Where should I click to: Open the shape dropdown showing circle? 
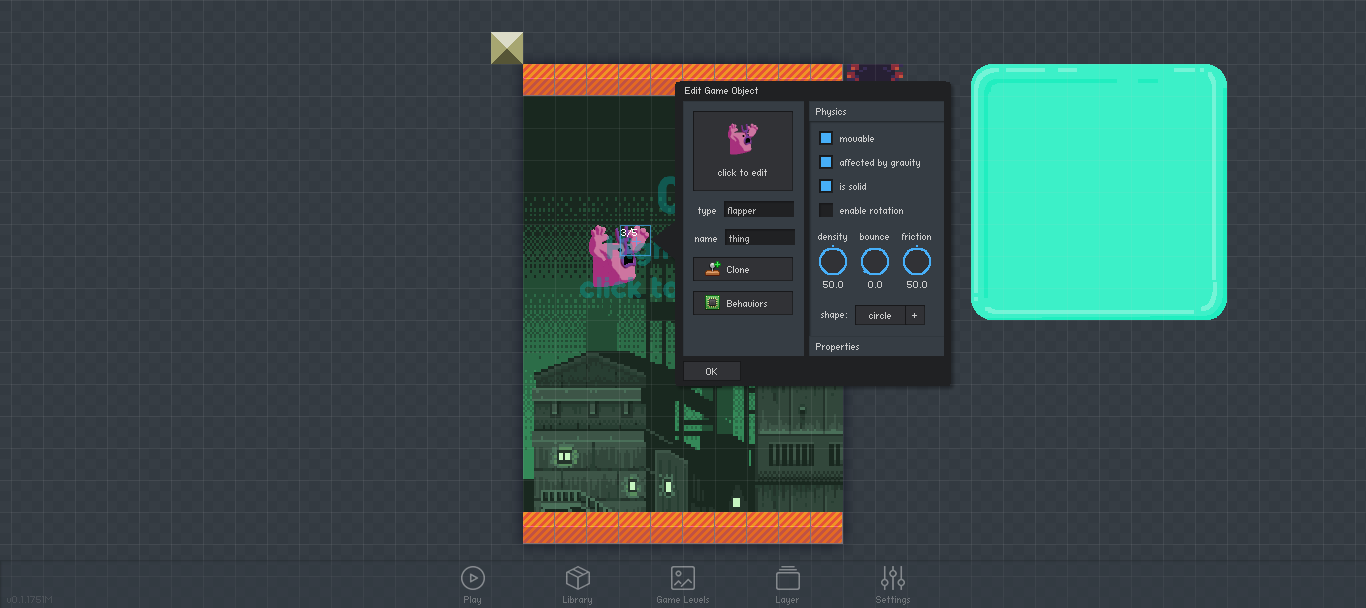880,315
